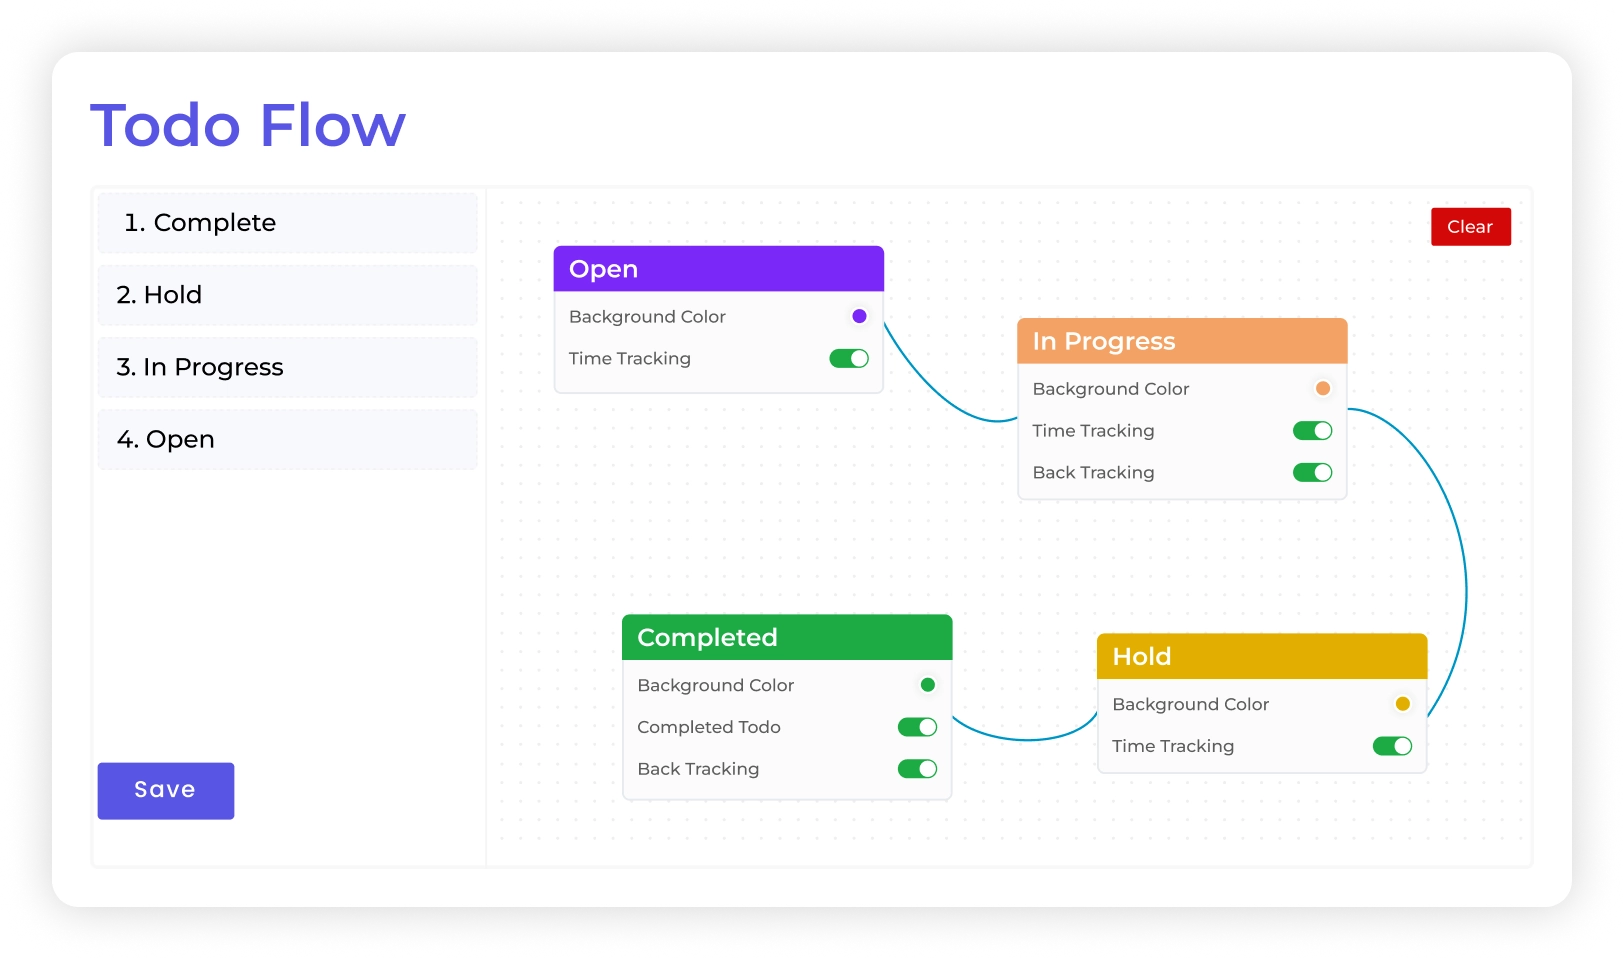The image size is (1624, 959).
Task: Select the '1. Complete' list item
Action: (x=287, y=223)
